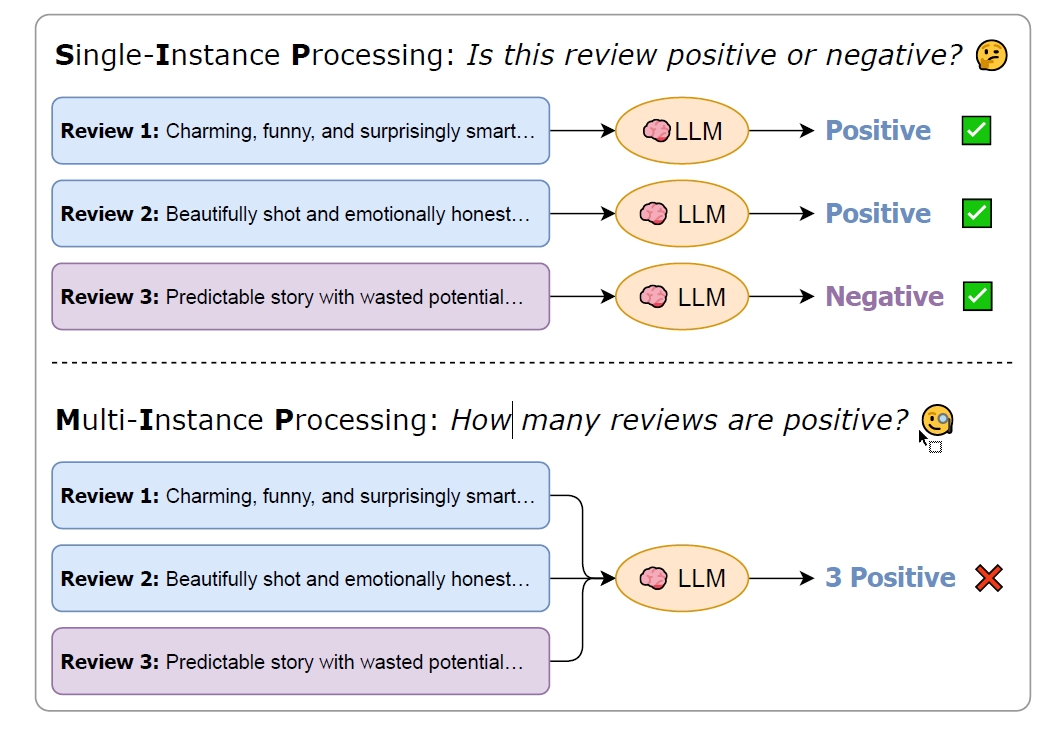Click the red X mark beside 3 Positive
The image size is (1062, 735).
click(x=989, y=579)
